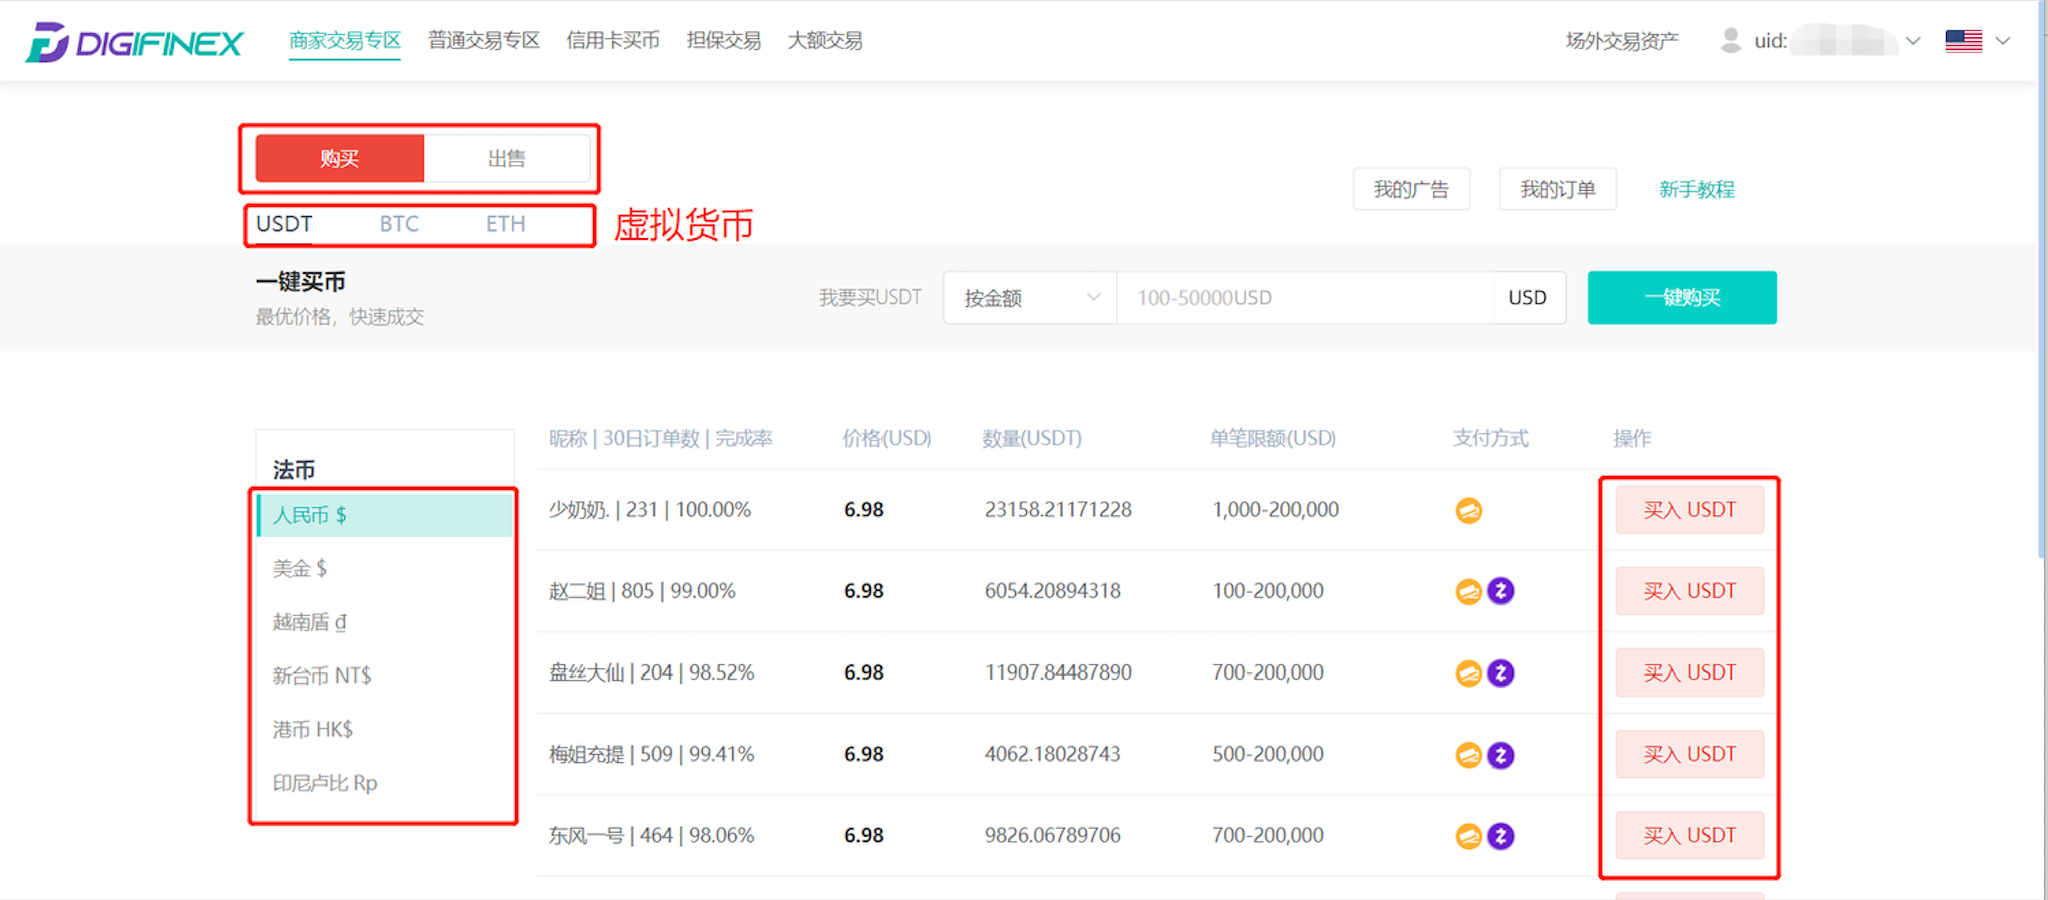Click the DigiFinex logo
The width and height of the screenshot is (2048, 900).
tap(134, 42)
